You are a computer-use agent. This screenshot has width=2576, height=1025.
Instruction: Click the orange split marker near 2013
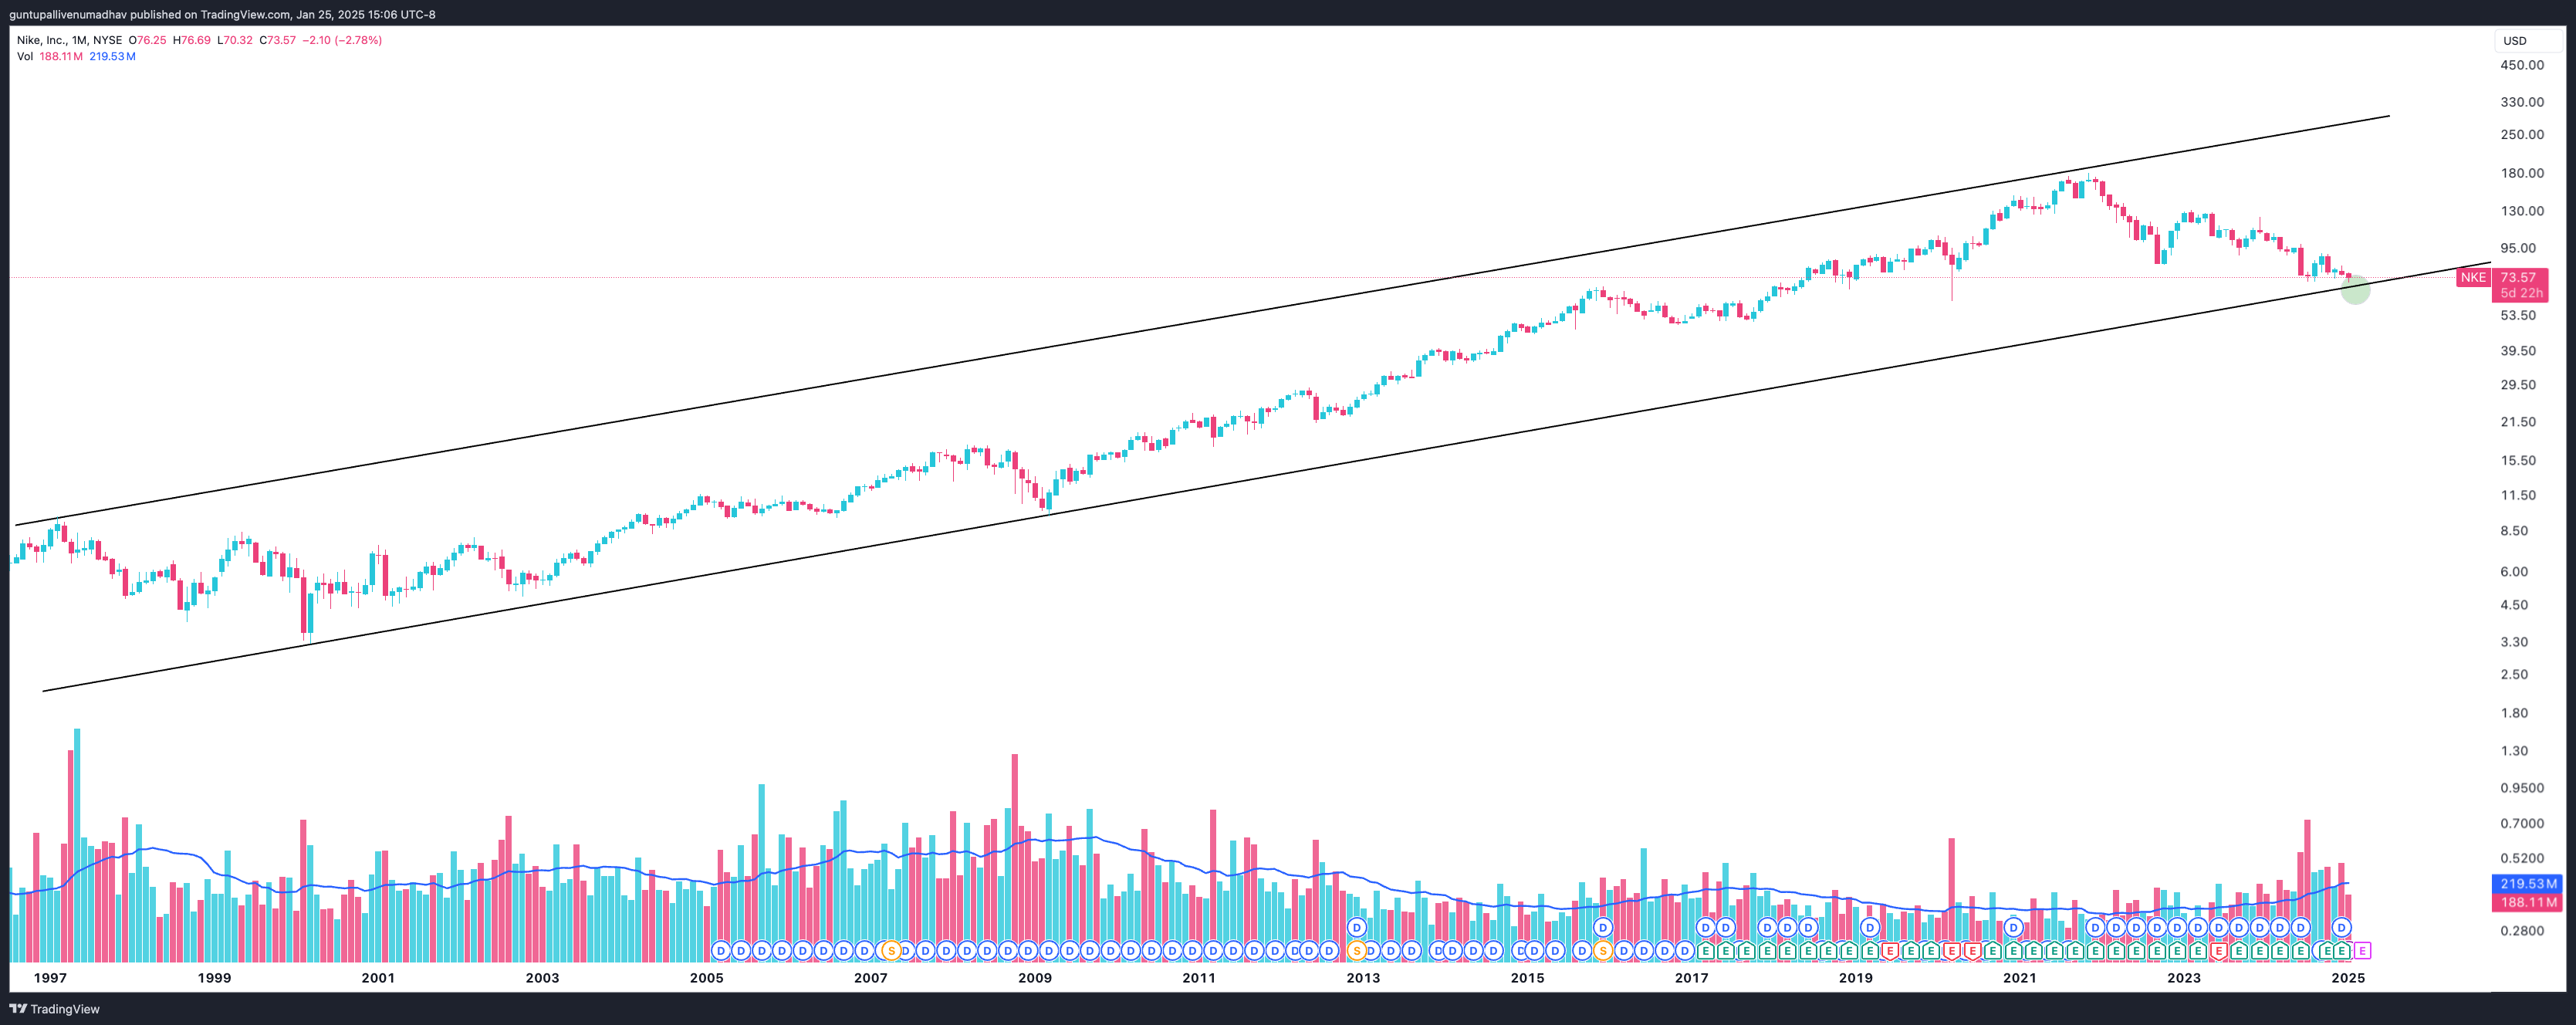pos(1357,950)
